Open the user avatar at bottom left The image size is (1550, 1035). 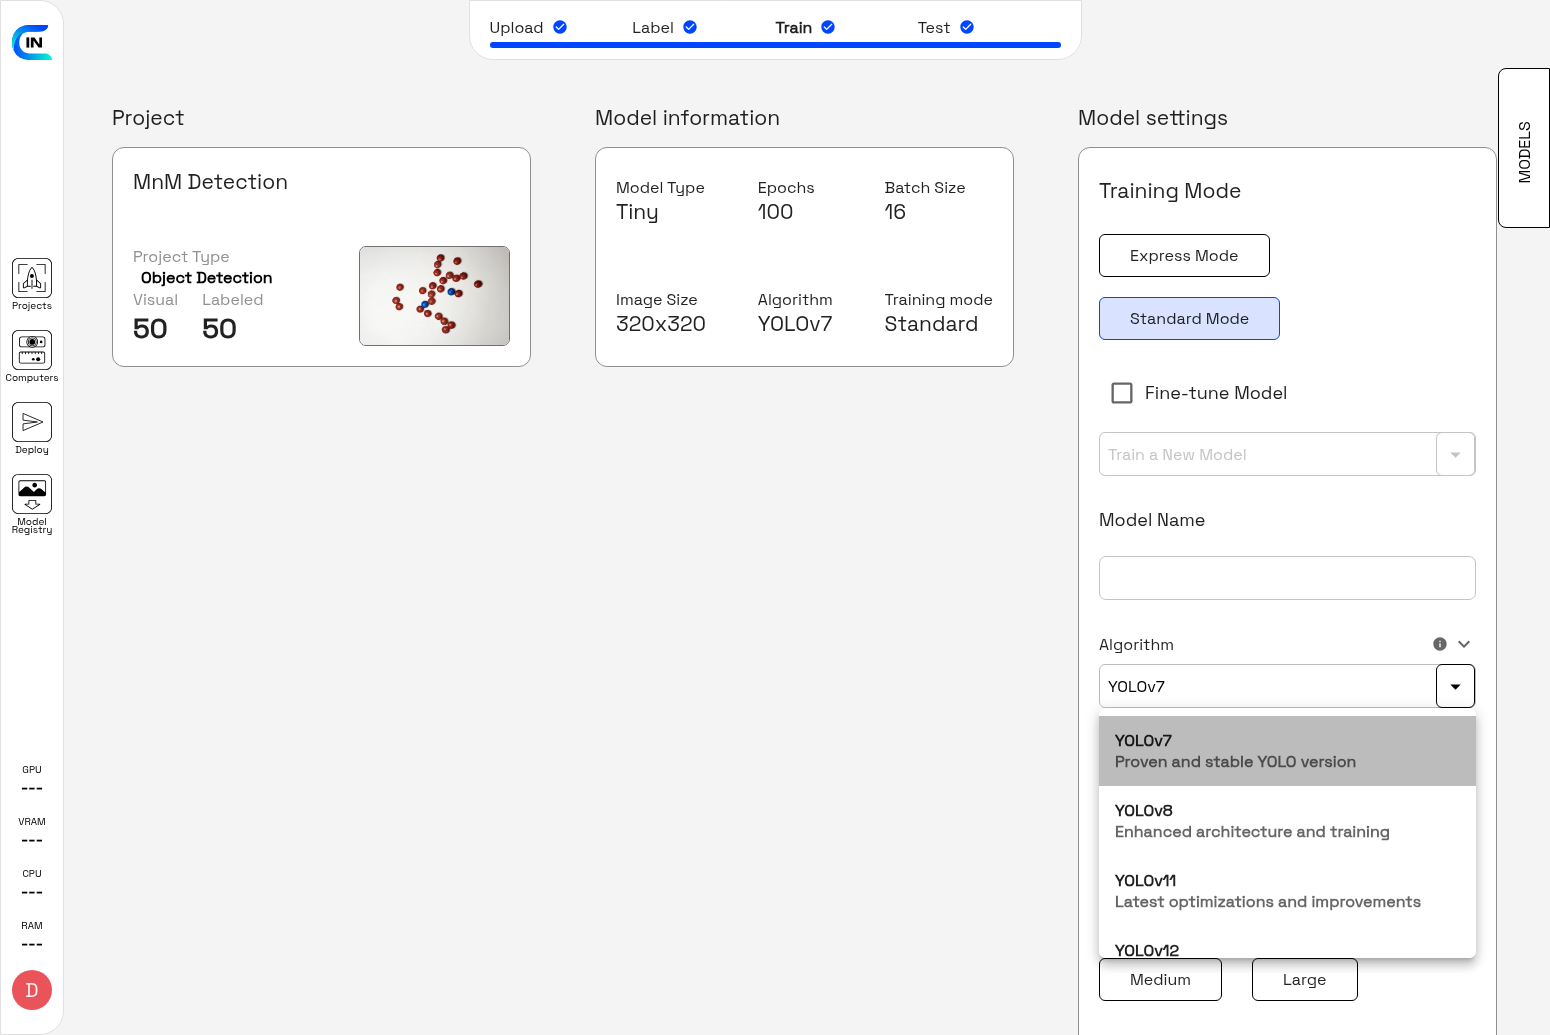(x=31, y=990)
